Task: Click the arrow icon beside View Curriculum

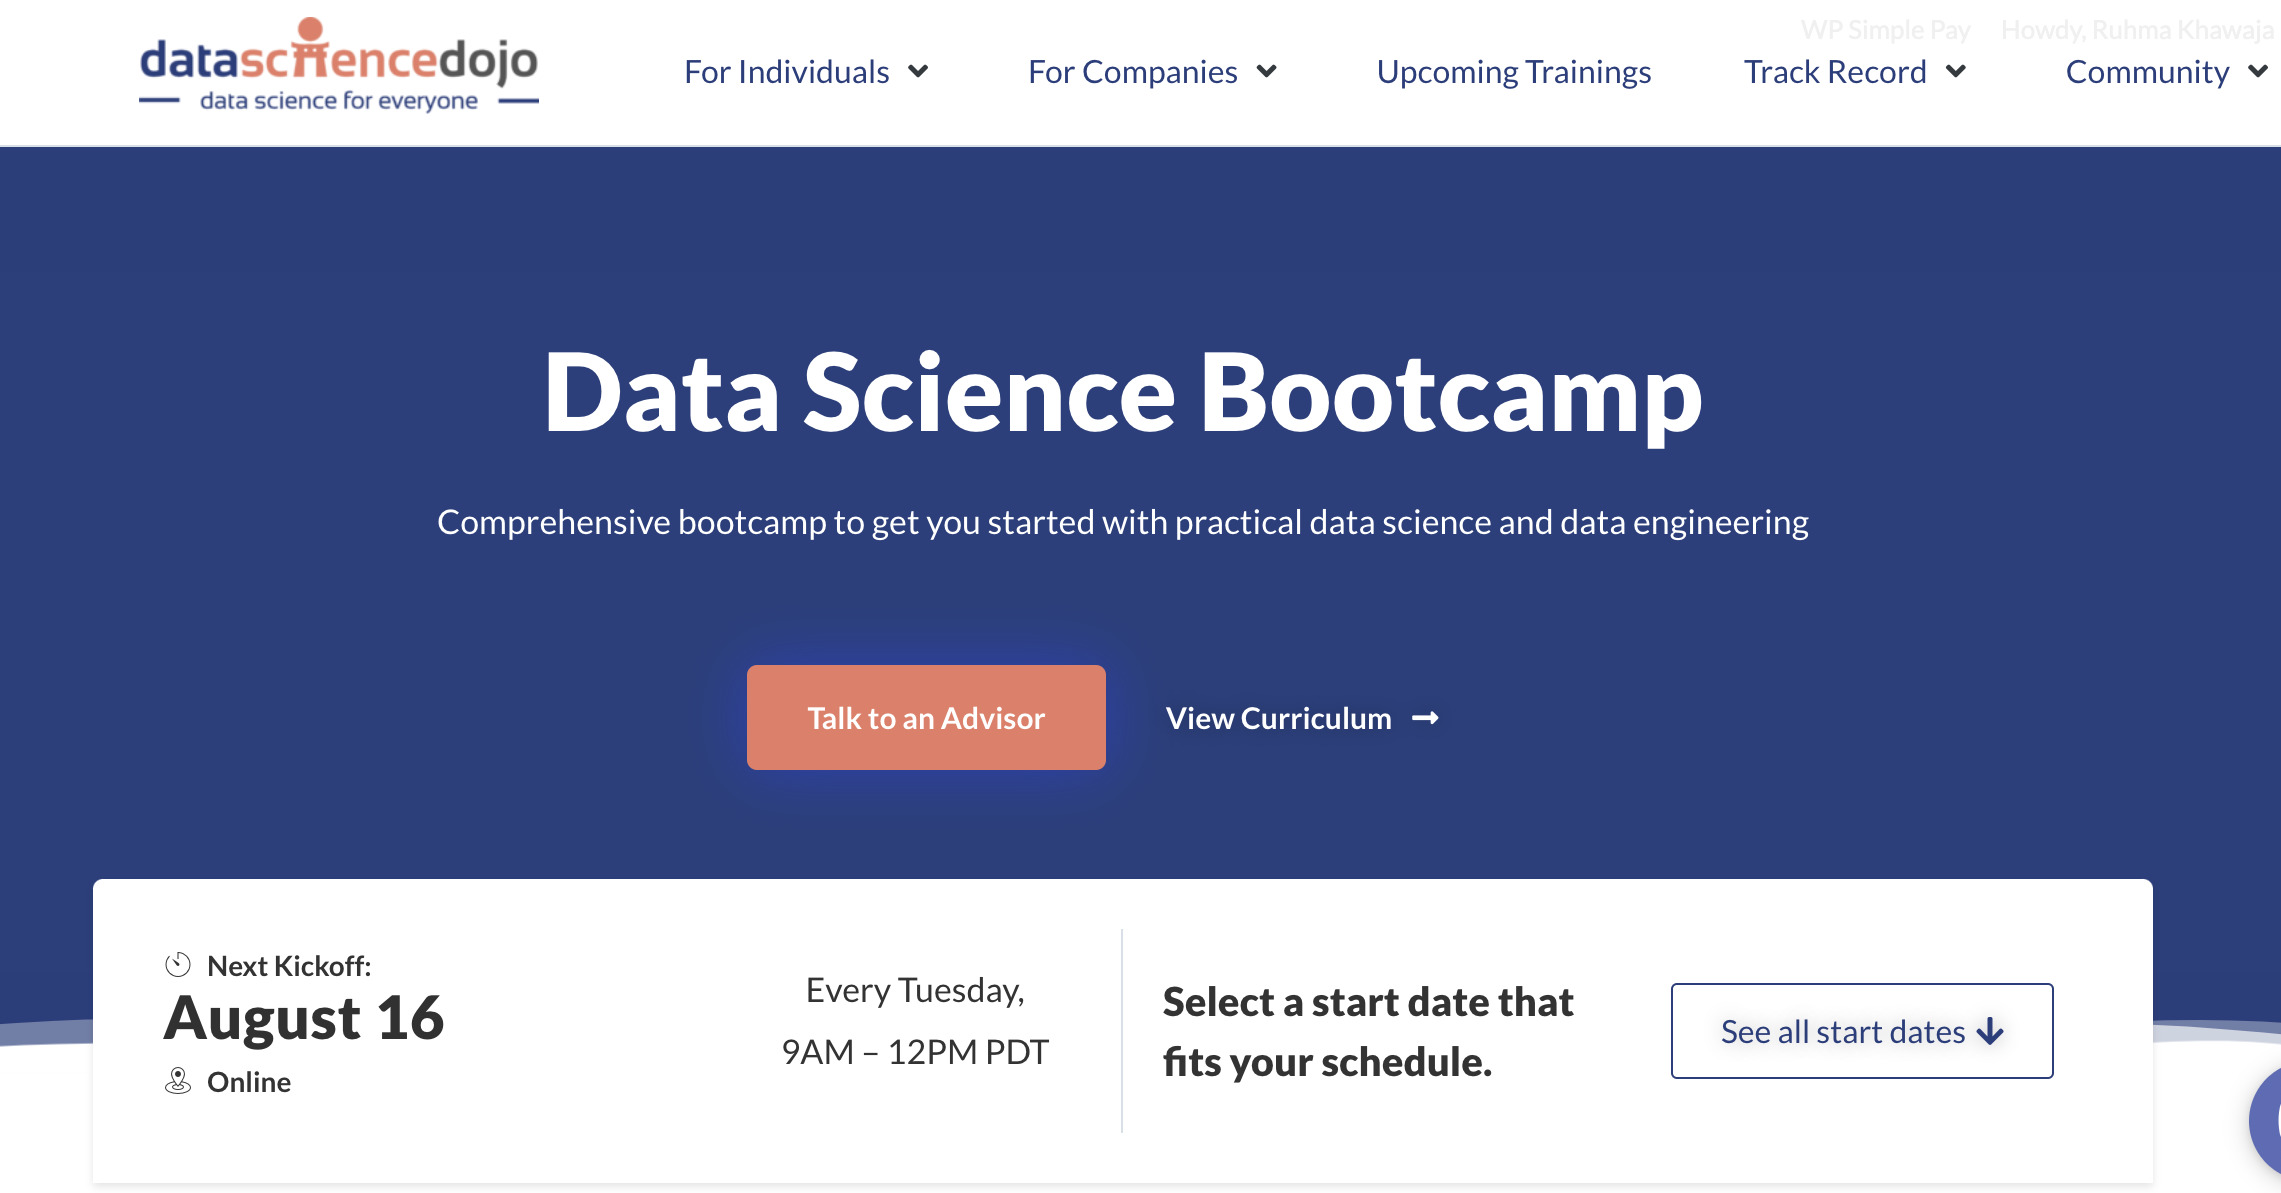Action: [x=1428, y=717]
